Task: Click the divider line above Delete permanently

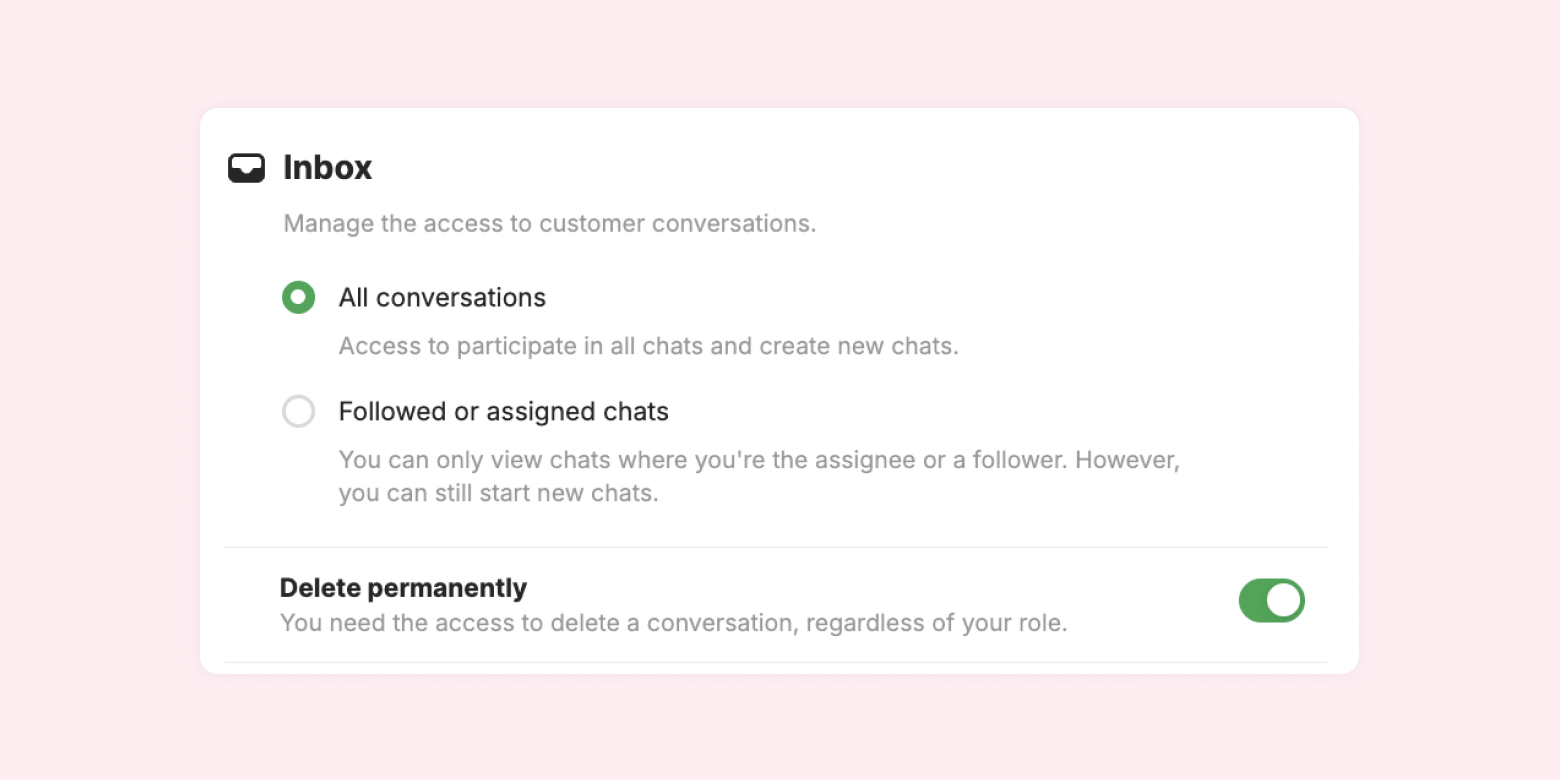Action: (x=775, y=547)
